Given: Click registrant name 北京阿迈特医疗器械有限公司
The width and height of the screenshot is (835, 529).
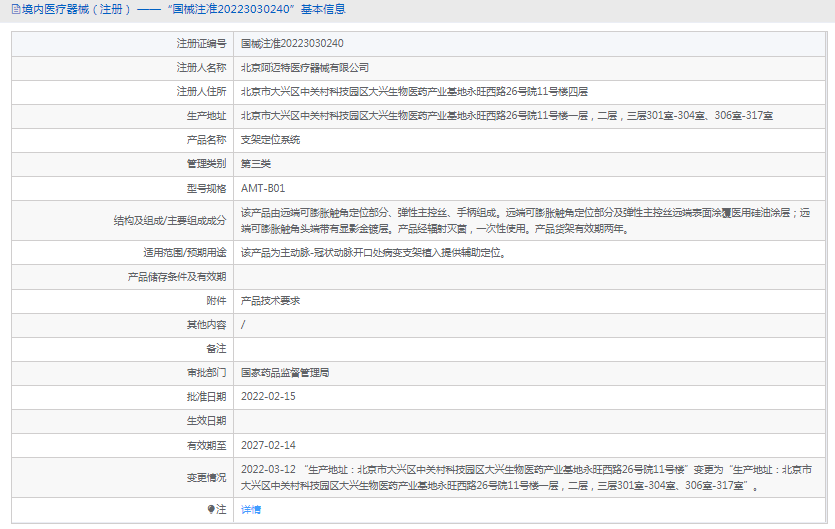Looking at the screenshot, I should 305,68.
